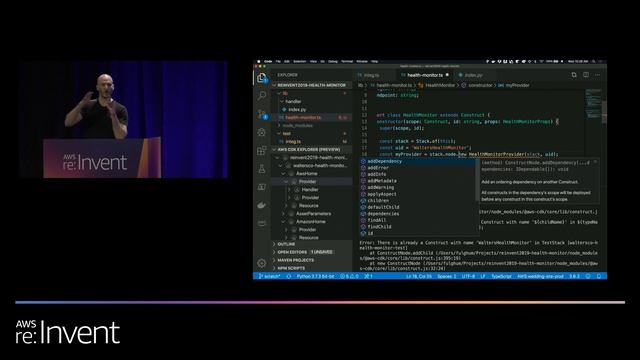The image size is (640, 360).
Task: Click the sync changes status icon
Action: point(289,276)
